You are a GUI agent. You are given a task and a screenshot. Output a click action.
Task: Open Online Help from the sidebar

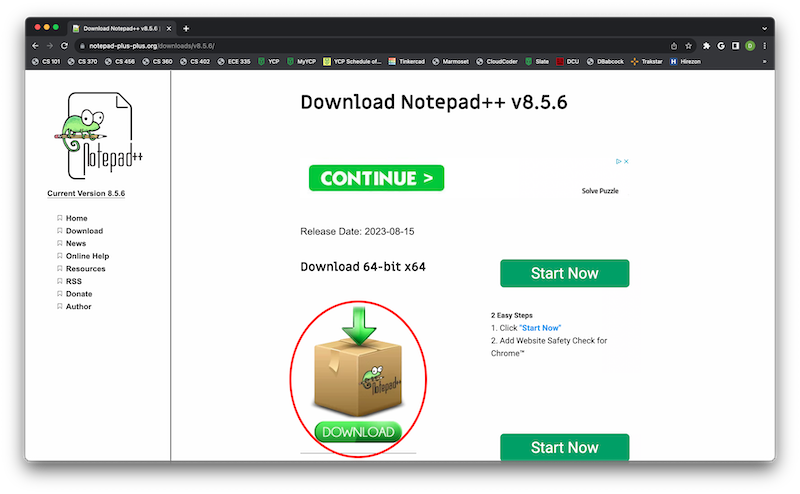click(x=87, y=256)
